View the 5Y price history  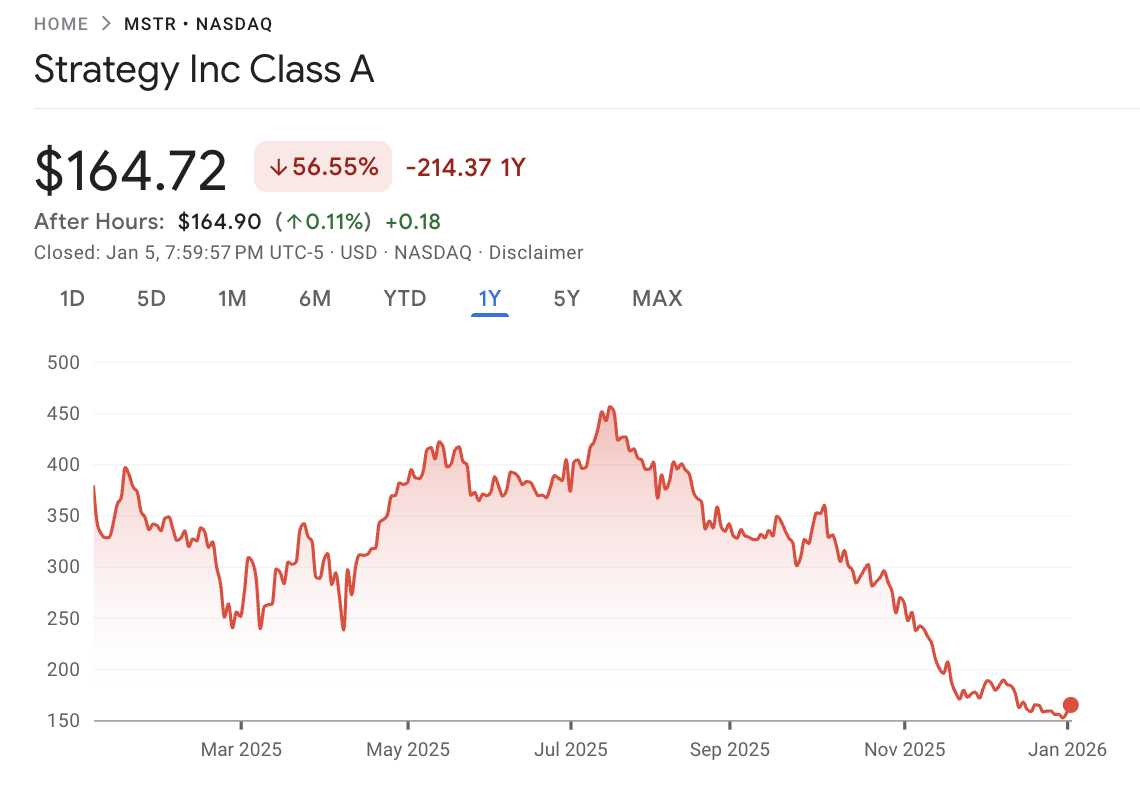pos(566,298)
